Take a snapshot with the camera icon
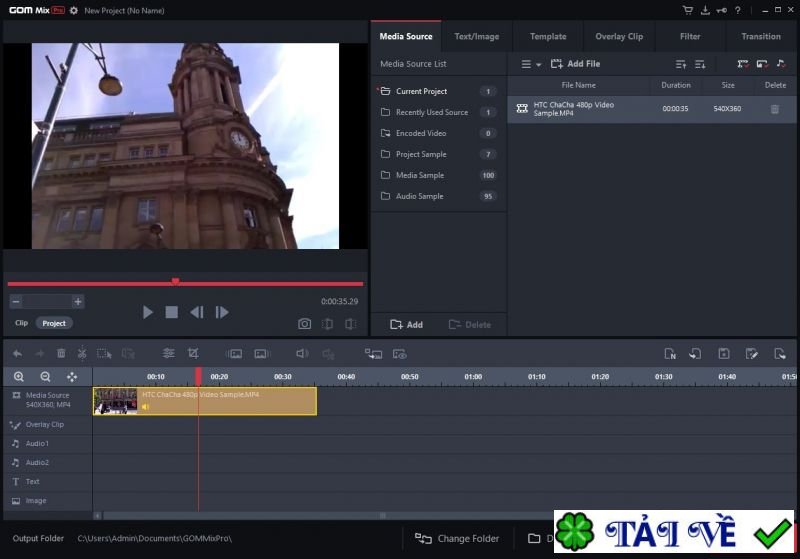The image size is (800, 559). pos(304,324)
